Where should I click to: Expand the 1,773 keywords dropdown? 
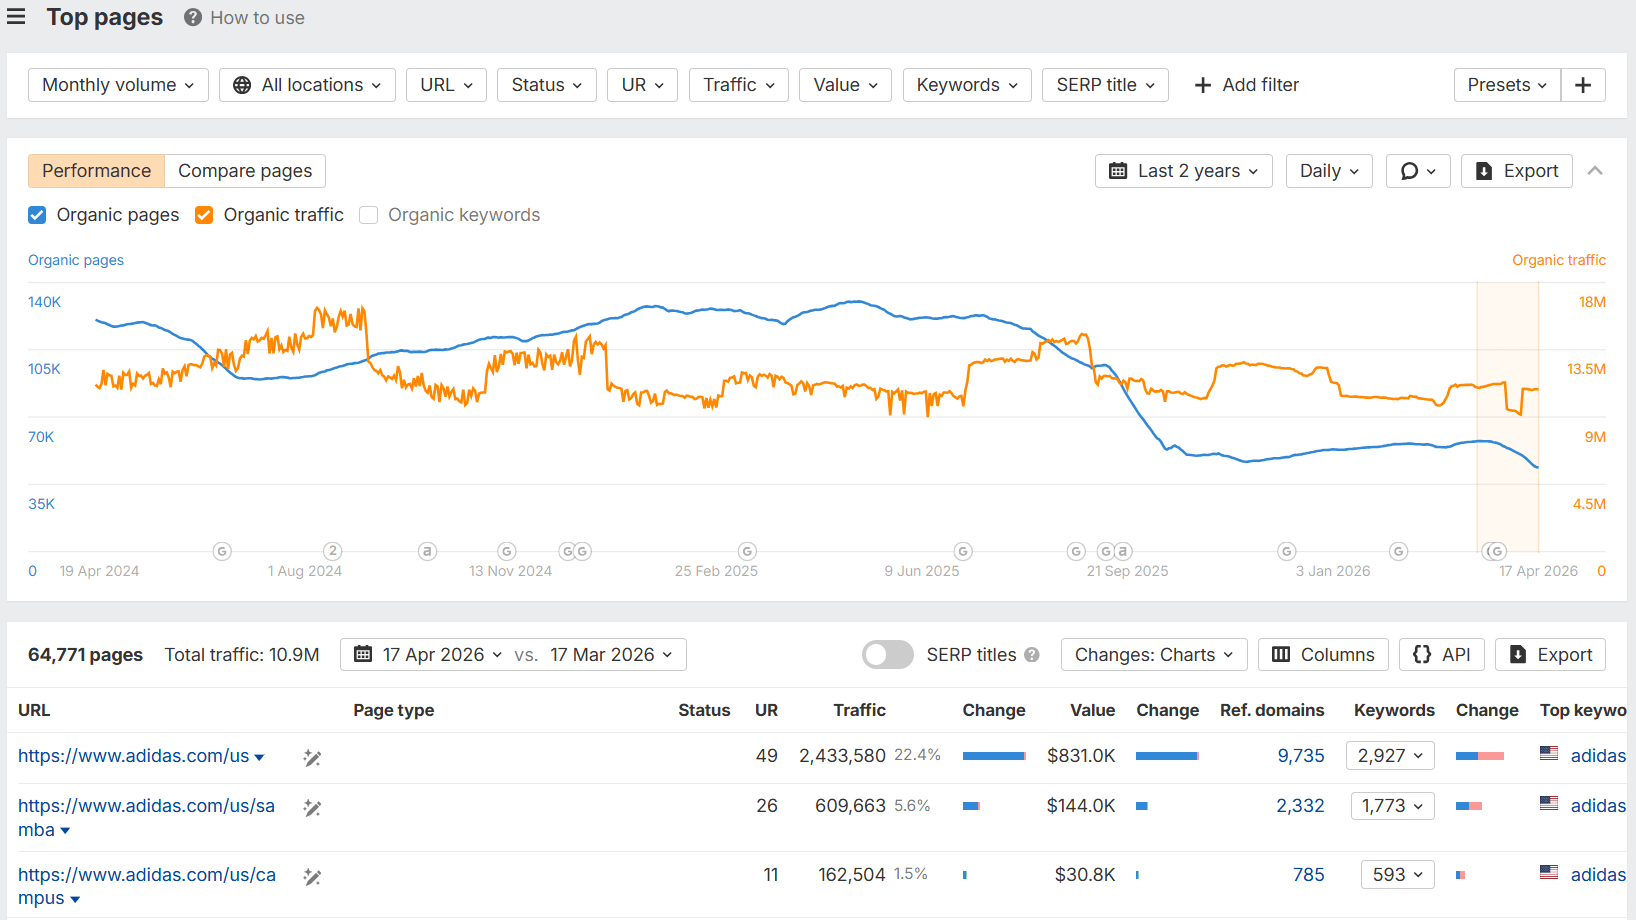click(1392, 806)
